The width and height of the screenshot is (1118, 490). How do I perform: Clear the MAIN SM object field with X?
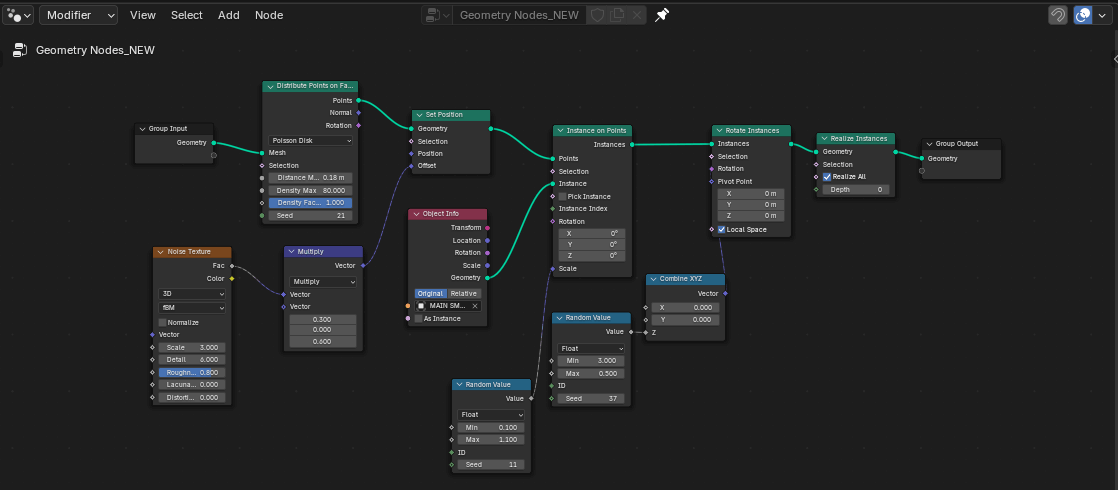click(475, 306)
